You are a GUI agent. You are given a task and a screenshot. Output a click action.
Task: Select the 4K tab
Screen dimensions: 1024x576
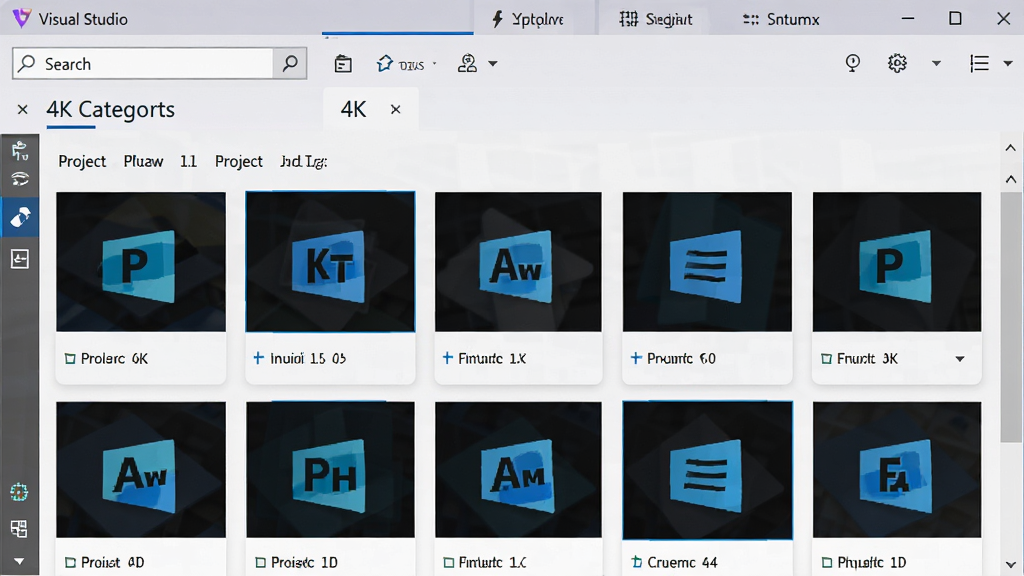pos(353,109)
